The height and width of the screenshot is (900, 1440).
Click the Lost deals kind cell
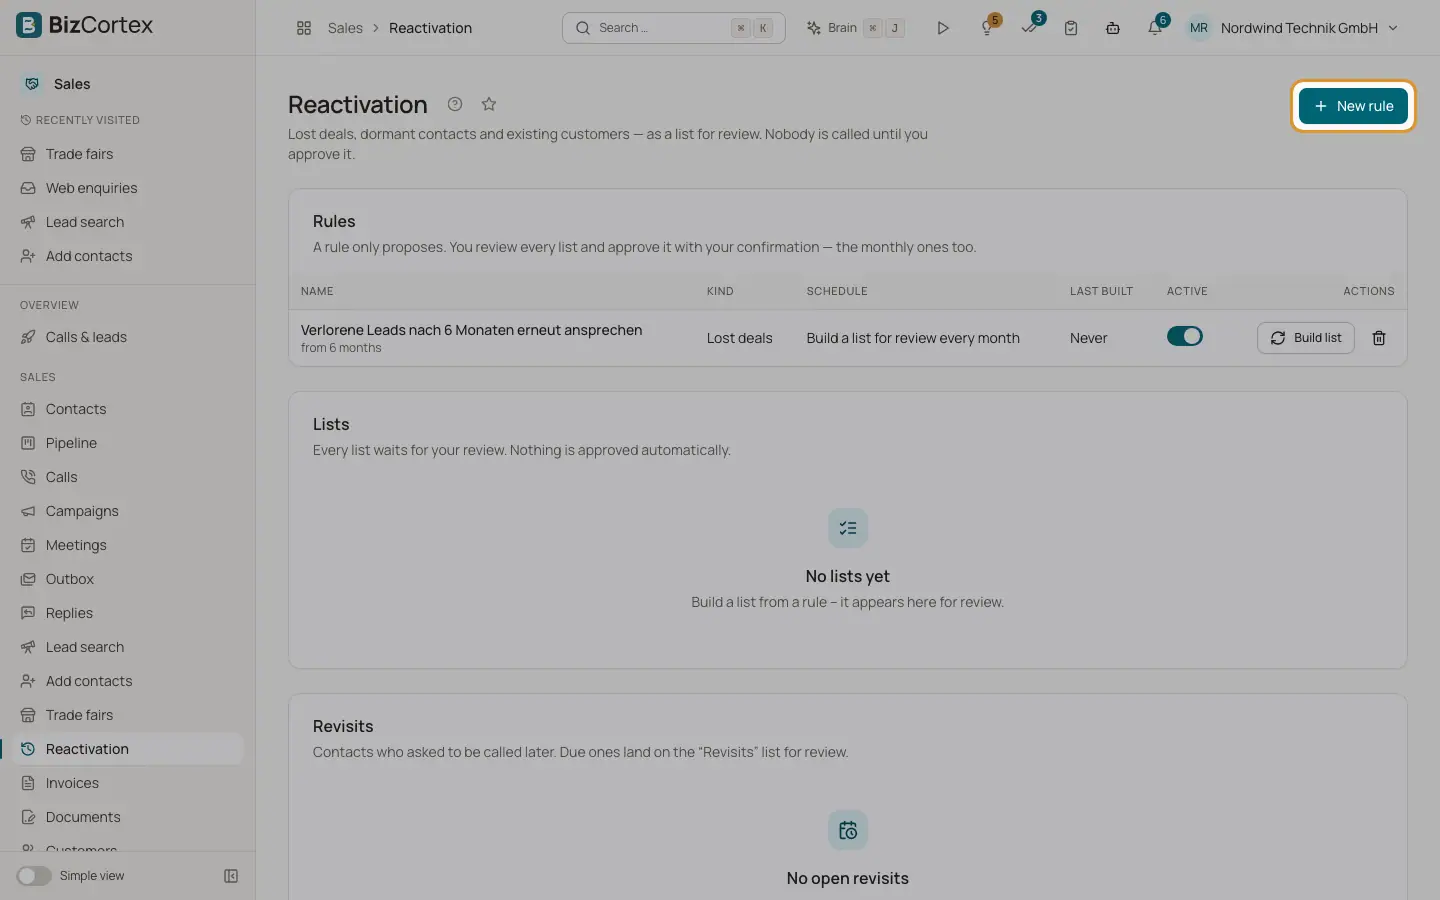click(739, 338)
